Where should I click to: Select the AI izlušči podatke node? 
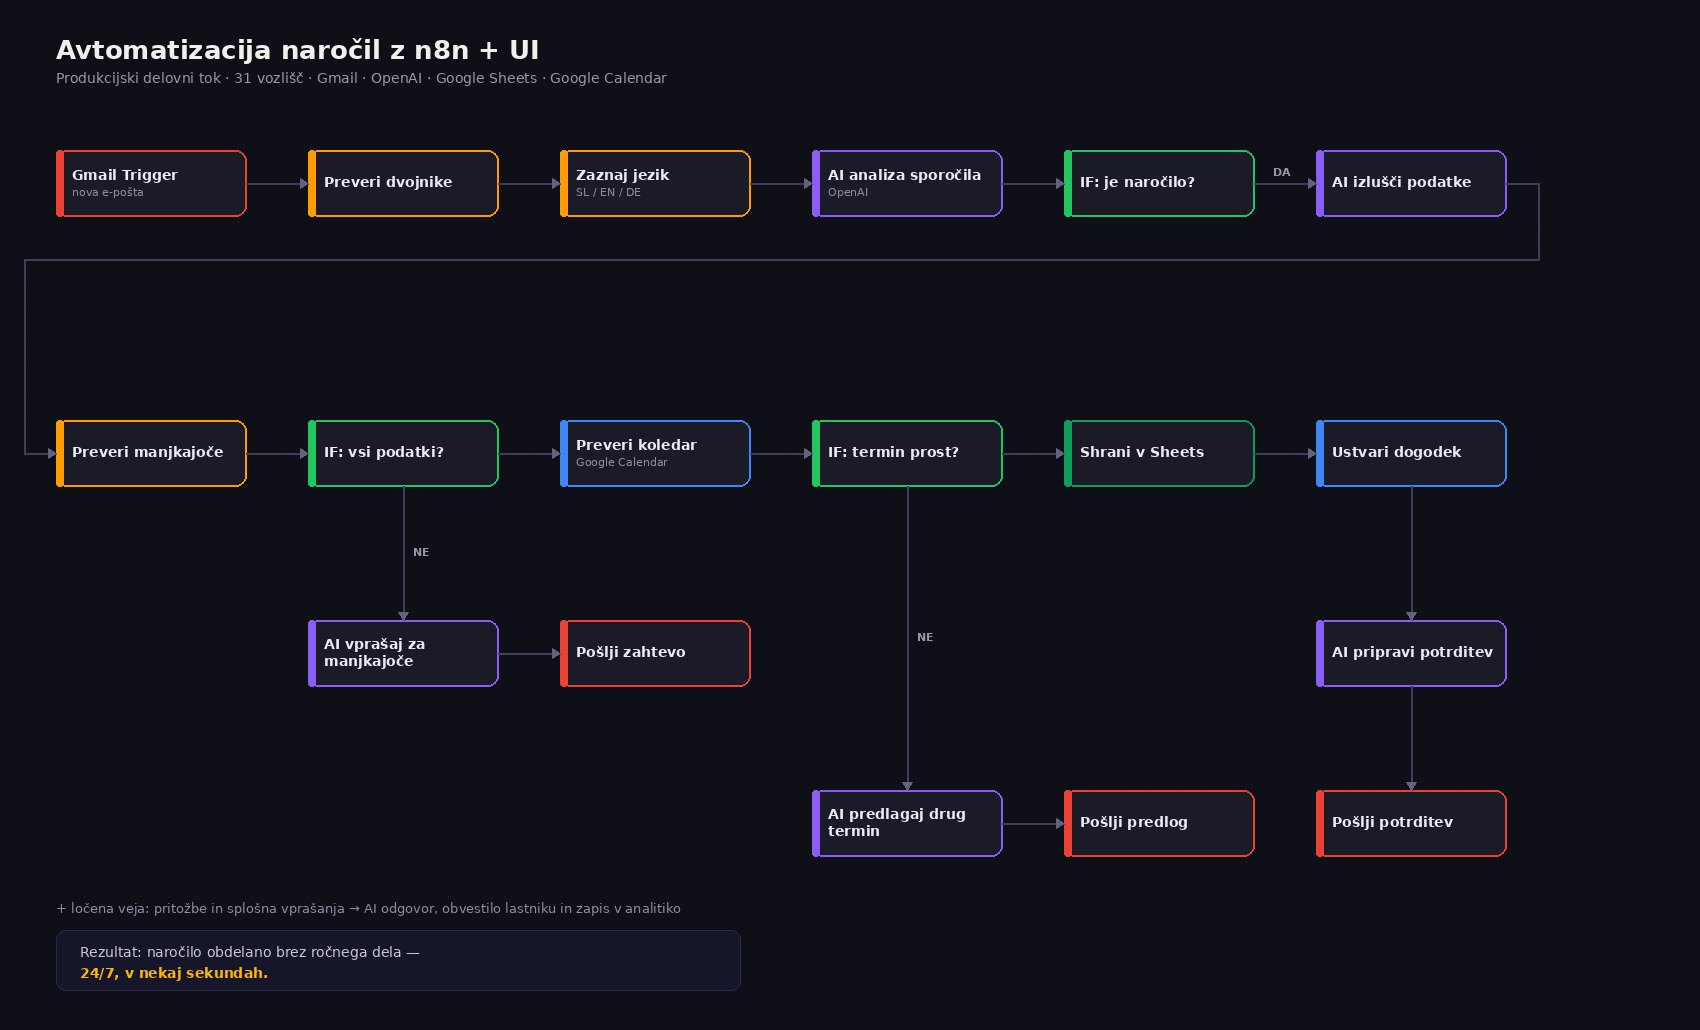tap(1411, 184)
